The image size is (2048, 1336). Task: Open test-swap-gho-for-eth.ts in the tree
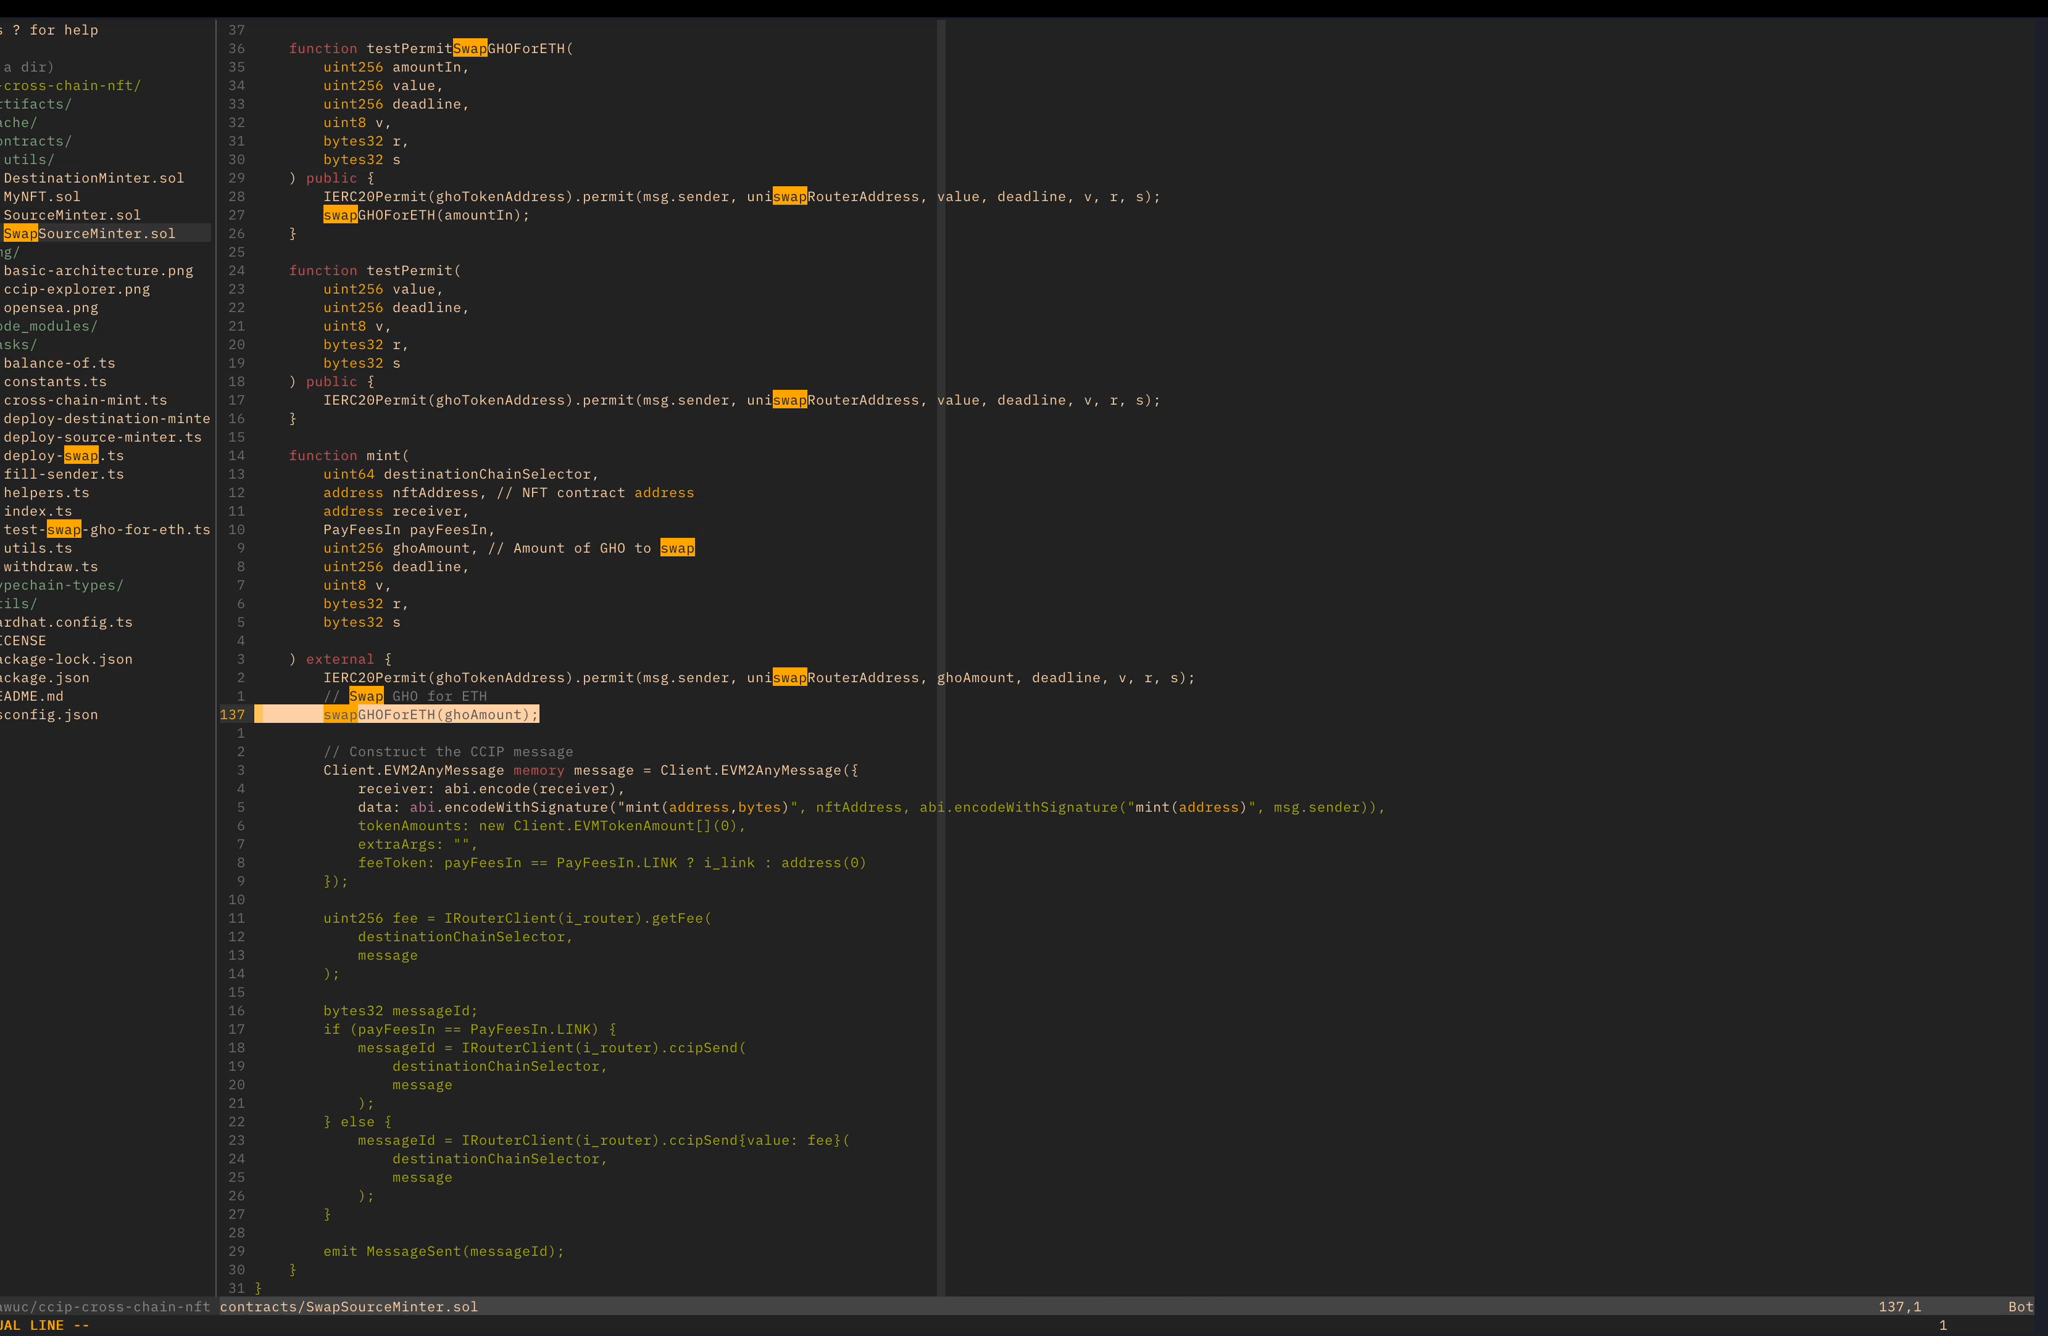tap(107, 530)
